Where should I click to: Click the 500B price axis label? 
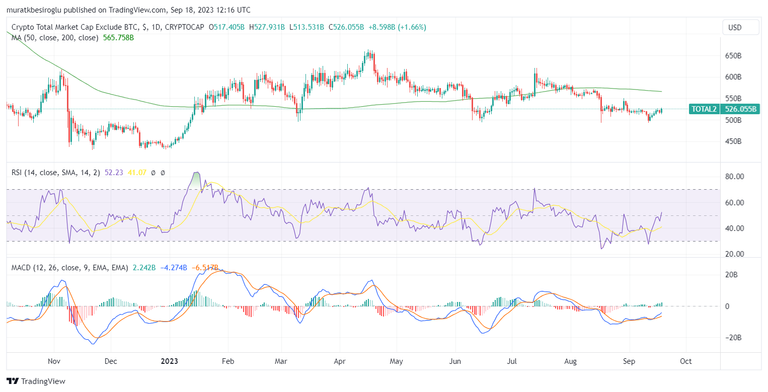tap(732, 120)
